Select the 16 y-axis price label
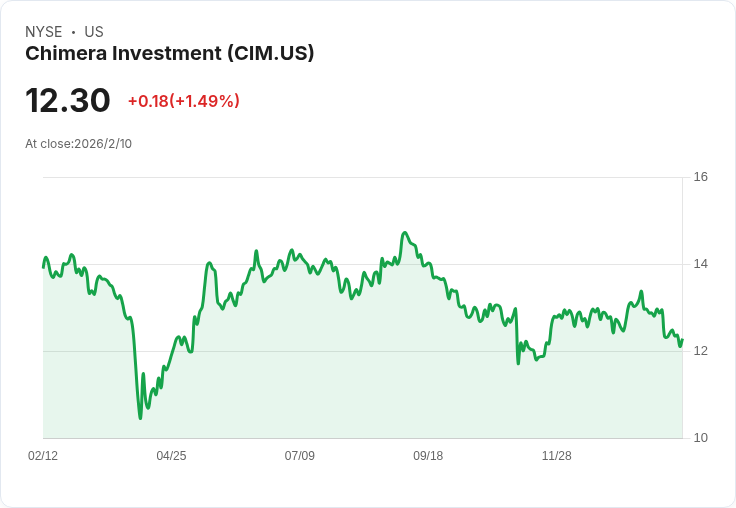736x508 pixels. pyautogui.click(x=701, y=177)
